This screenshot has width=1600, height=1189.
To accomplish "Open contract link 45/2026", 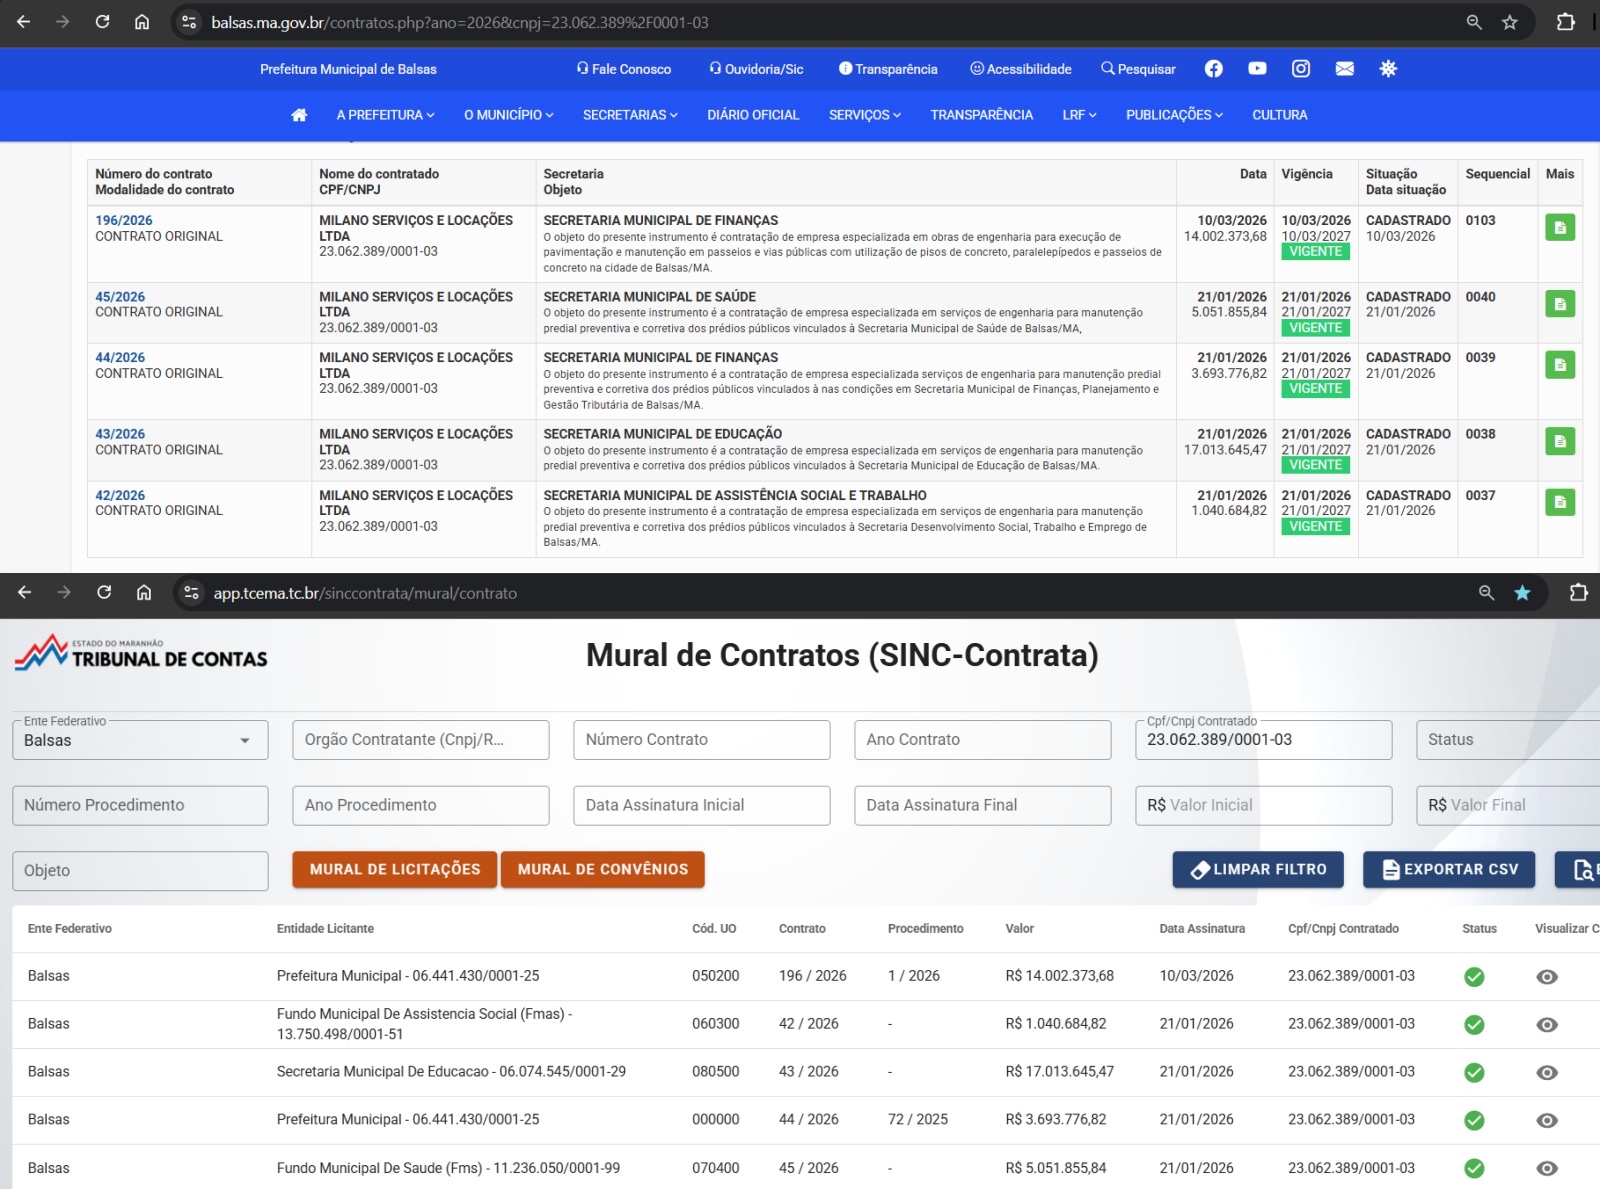I will [120, 297].
